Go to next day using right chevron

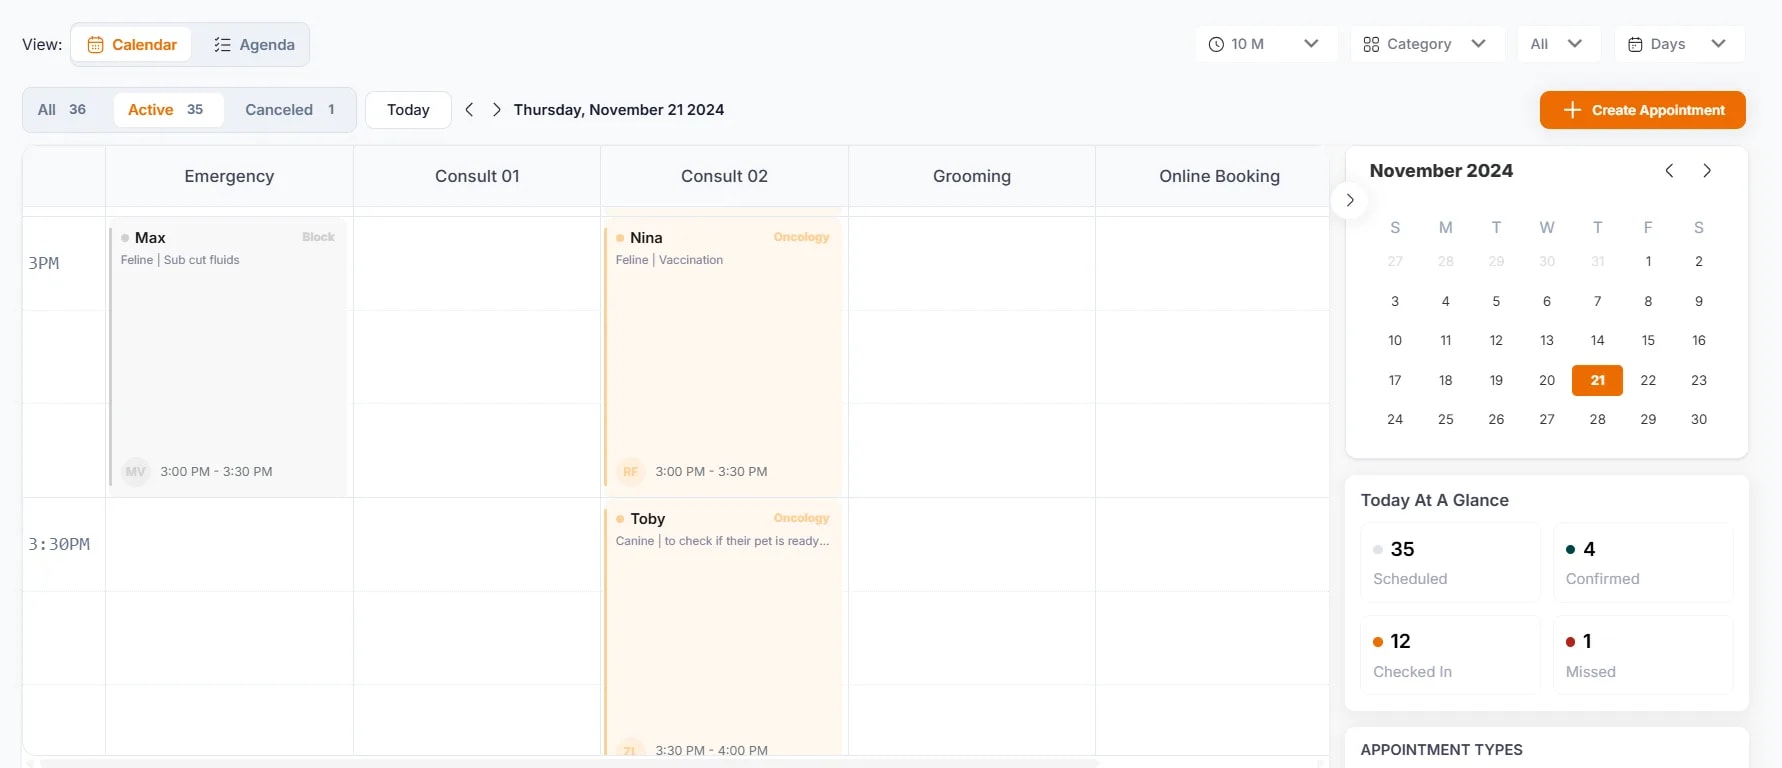(x=497, y=110)
